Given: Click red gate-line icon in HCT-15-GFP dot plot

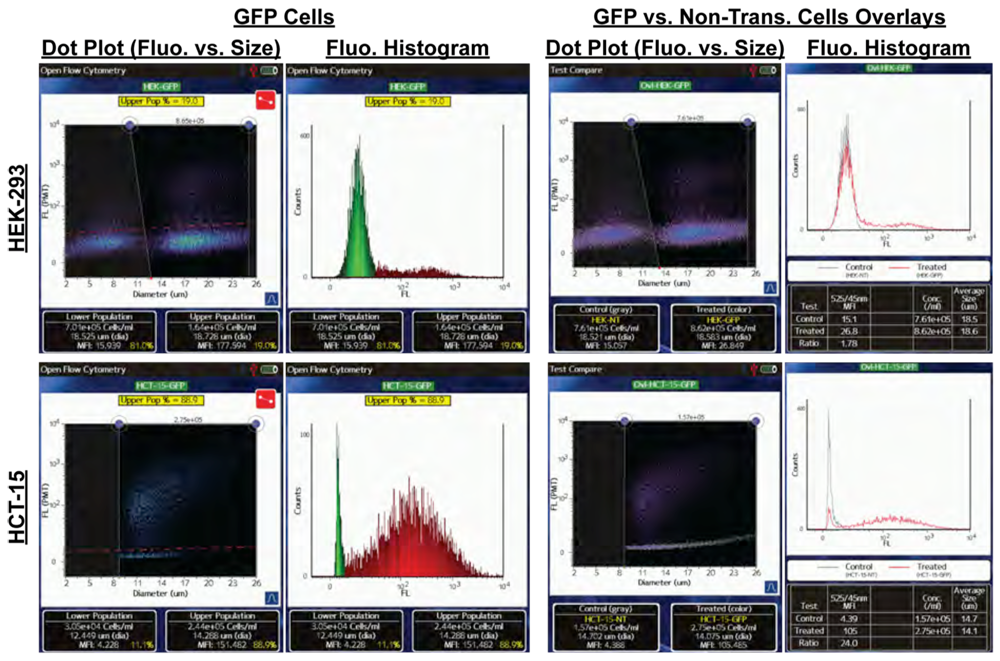Looking at the screenshot, I should (265, 400).
